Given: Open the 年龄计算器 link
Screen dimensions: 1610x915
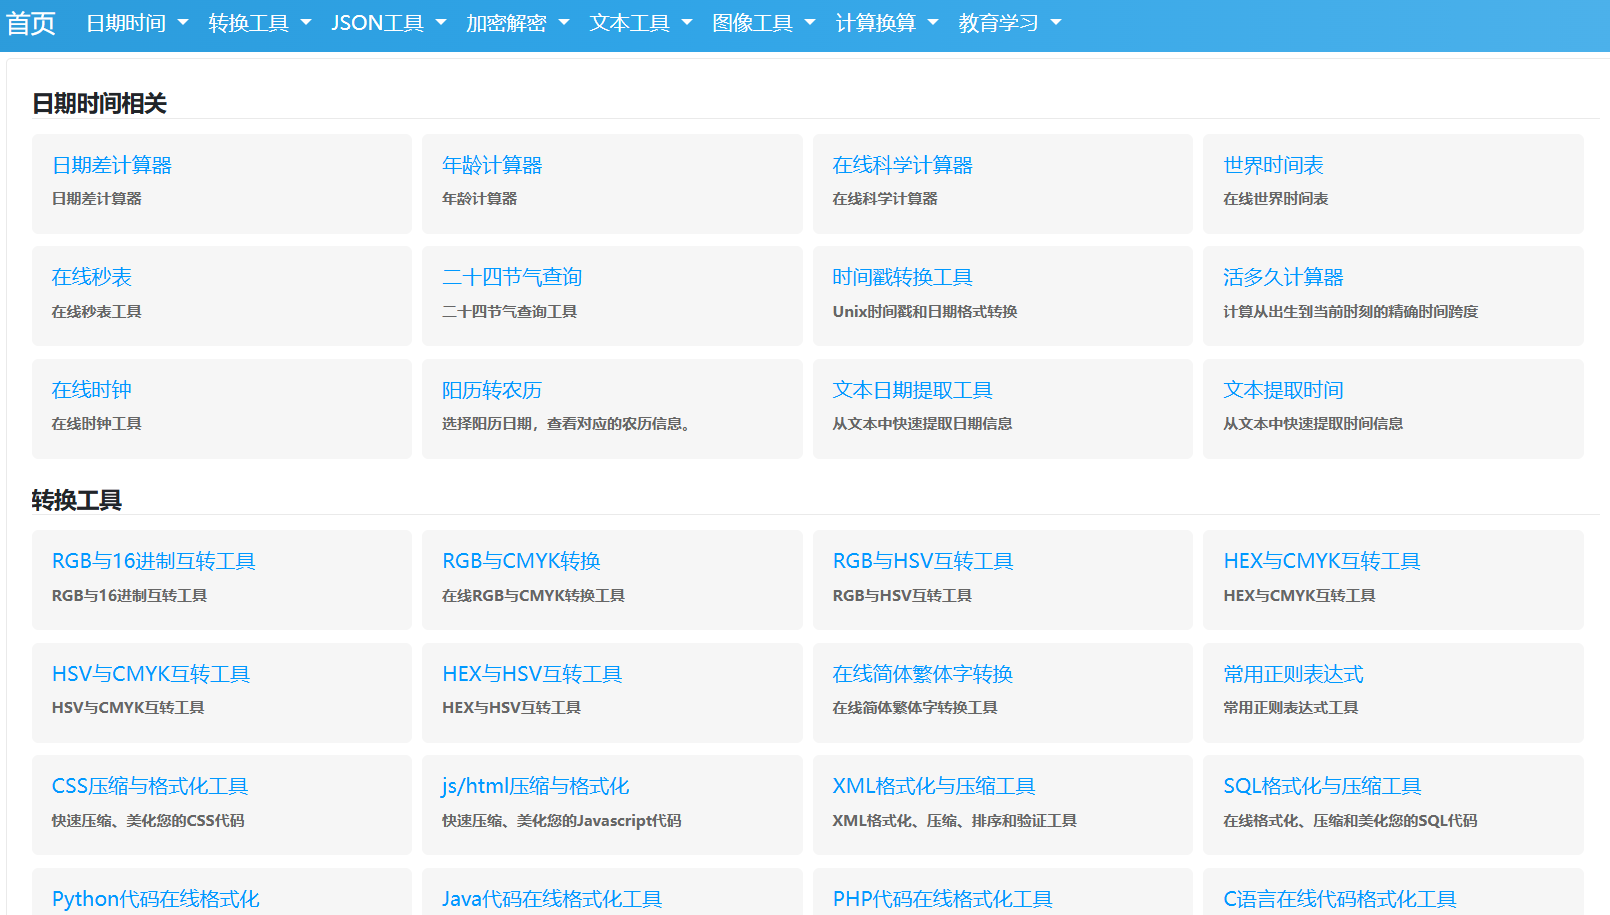Looking at the screenshot, I should pos(492,165).
